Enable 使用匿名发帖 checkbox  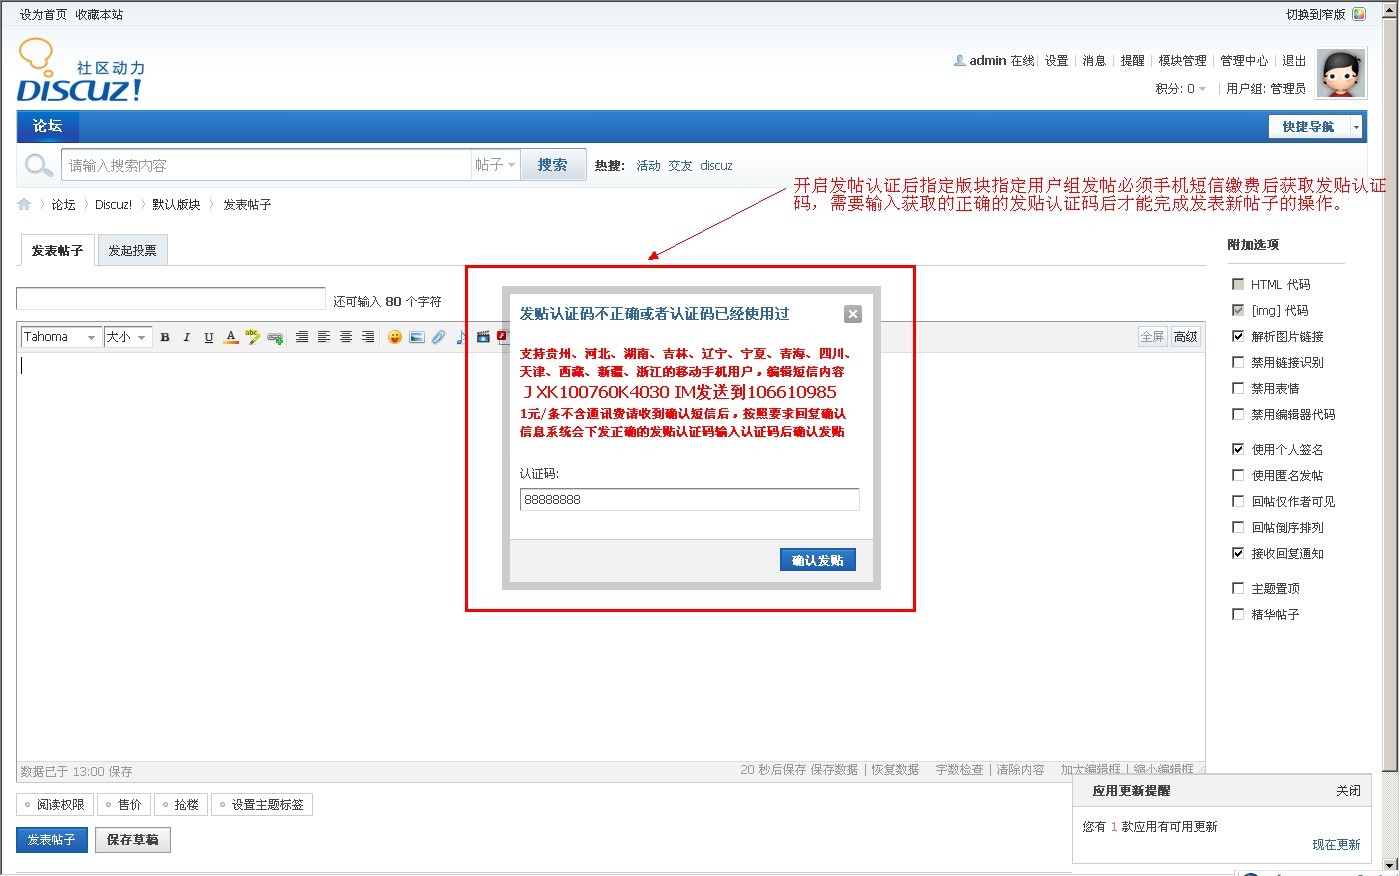pyautogui.click(x=1238, y=475)
